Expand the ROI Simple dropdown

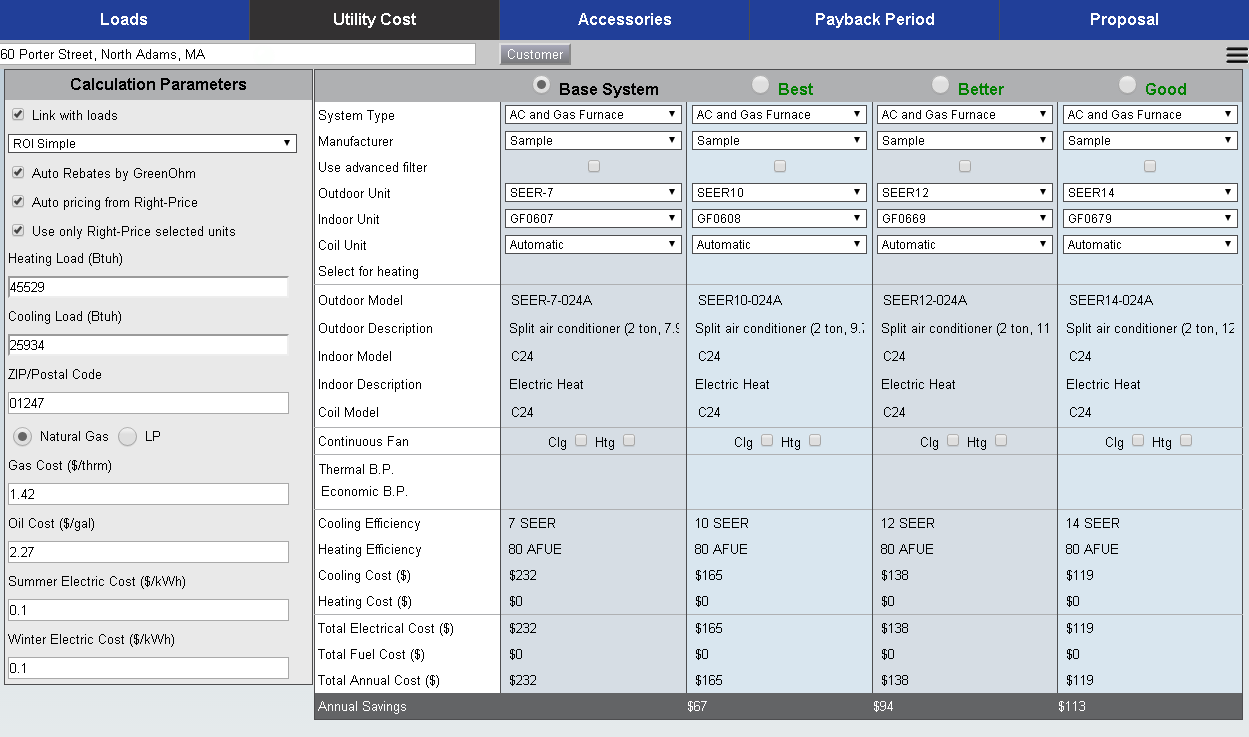[152, 144]
